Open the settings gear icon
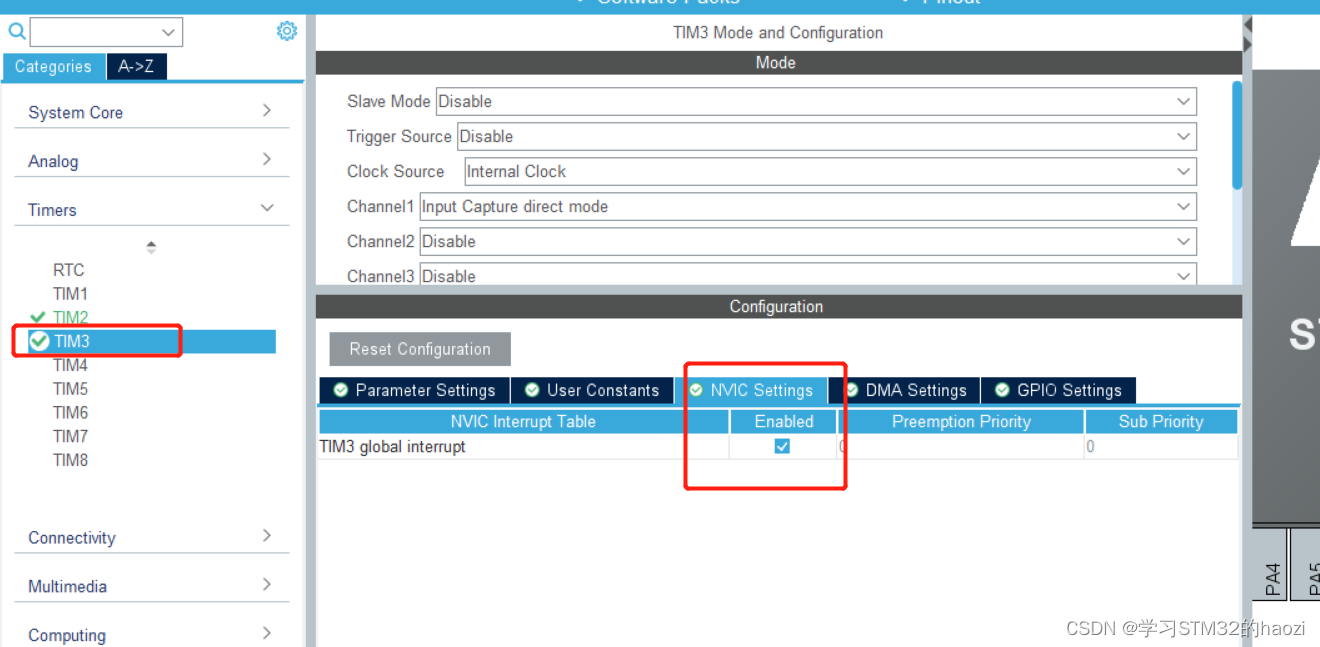Viewport: 1320px width, 647px height. click(287, 31)
